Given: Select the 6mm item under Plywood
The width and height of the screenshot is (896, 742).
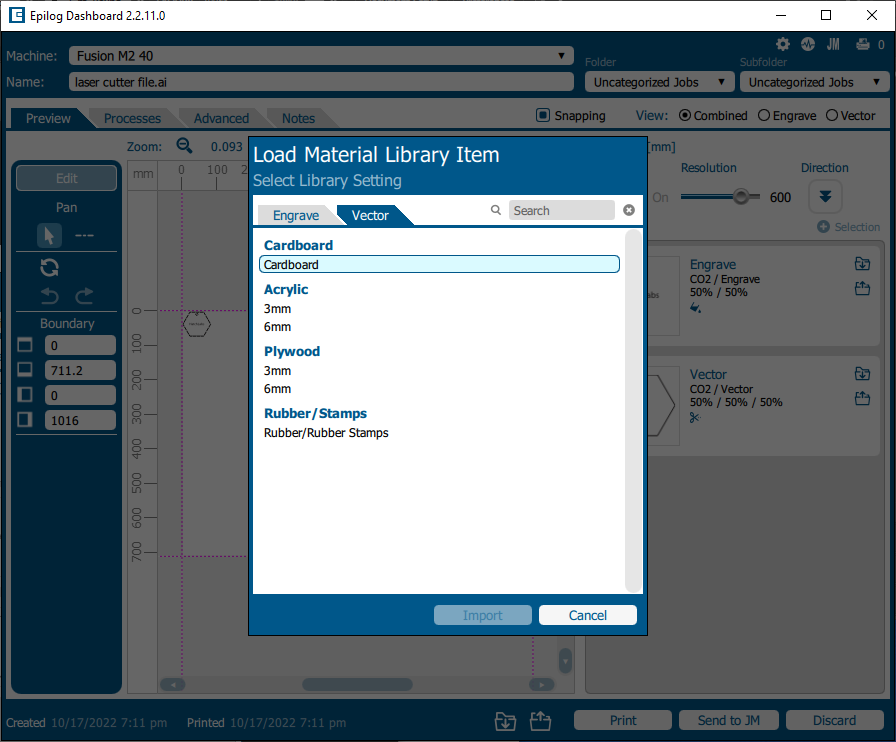Looking at the screenshot, I should [278, 389].
